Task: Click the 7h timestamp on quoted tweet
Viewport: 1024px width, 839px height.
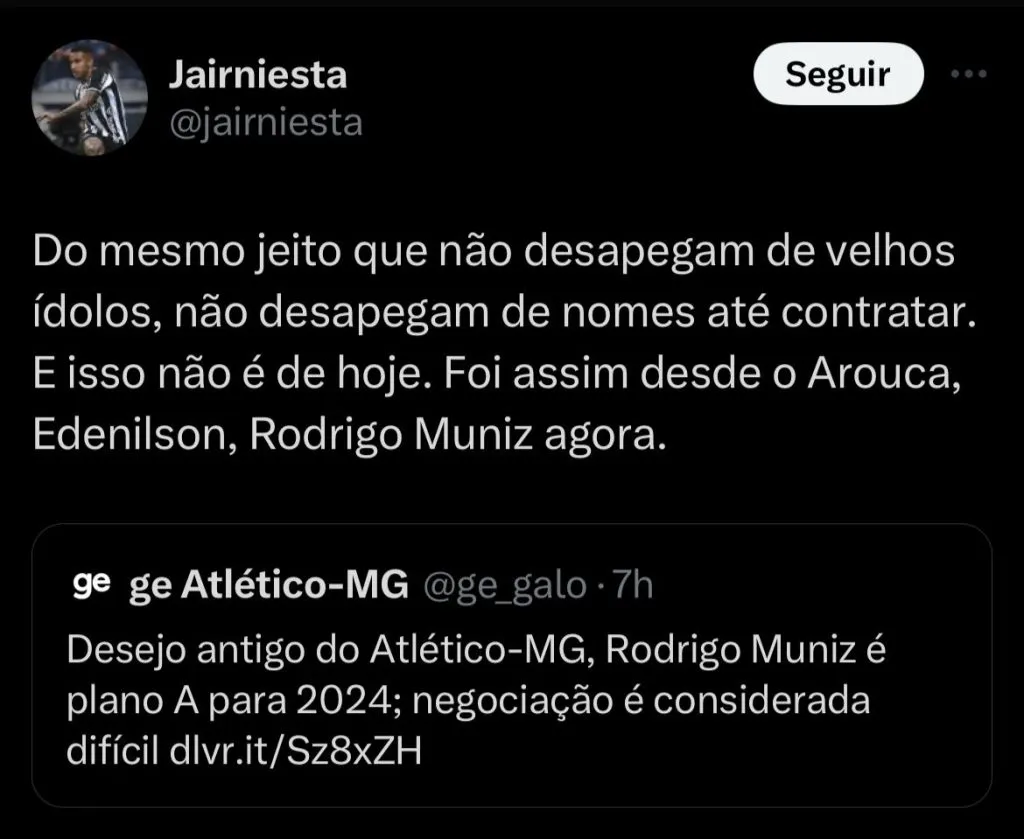Action: point(631,586)
